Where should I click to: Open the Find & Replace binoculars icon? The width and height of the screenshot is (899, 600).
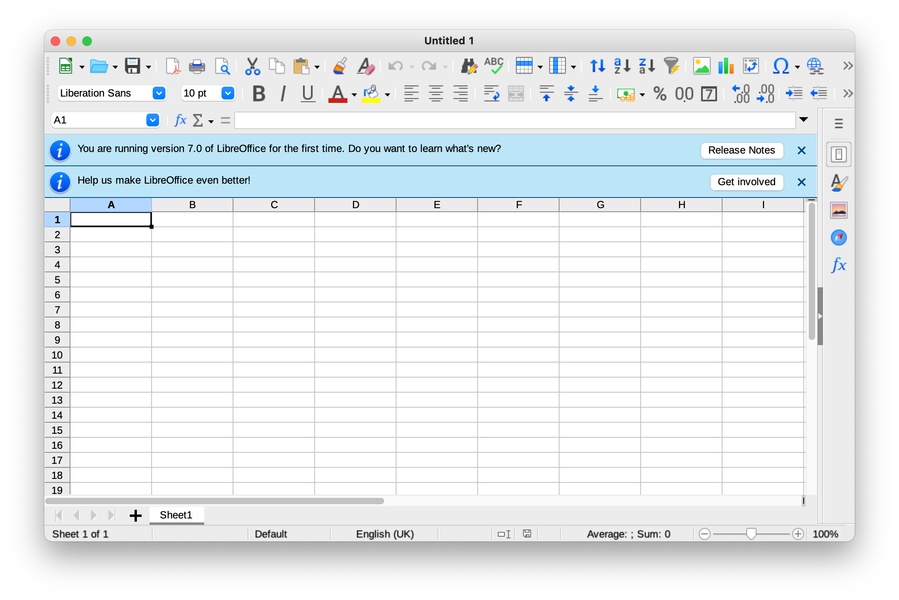(468, 66)
